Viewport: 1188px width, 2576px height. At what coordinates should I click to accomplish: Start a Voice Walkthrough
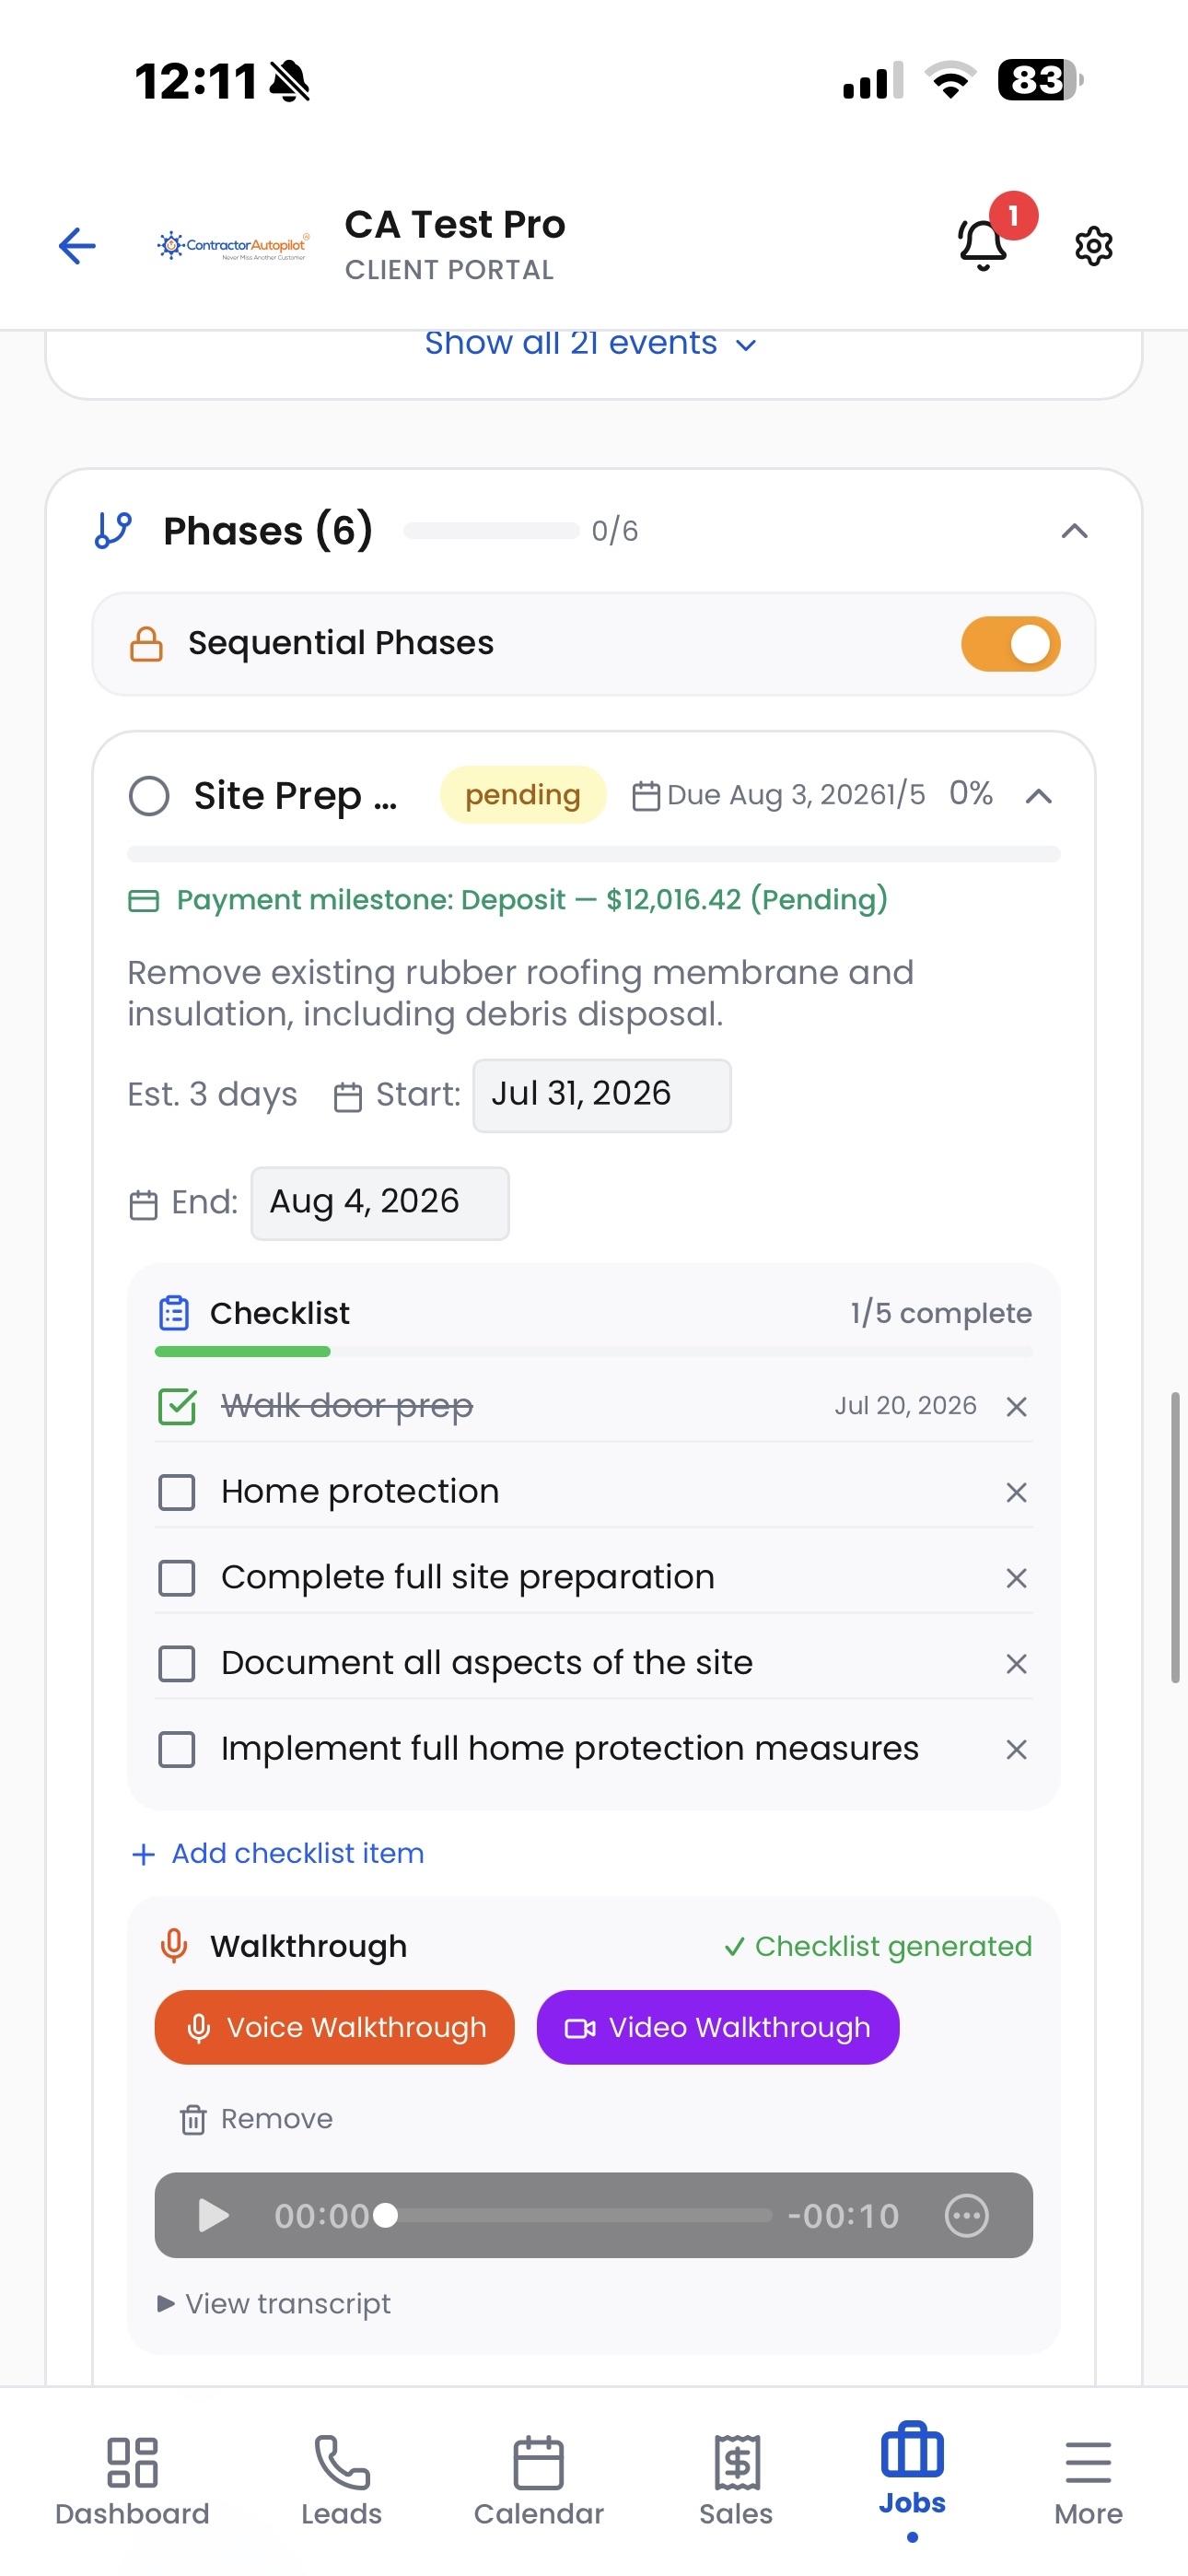point(334,2027)
